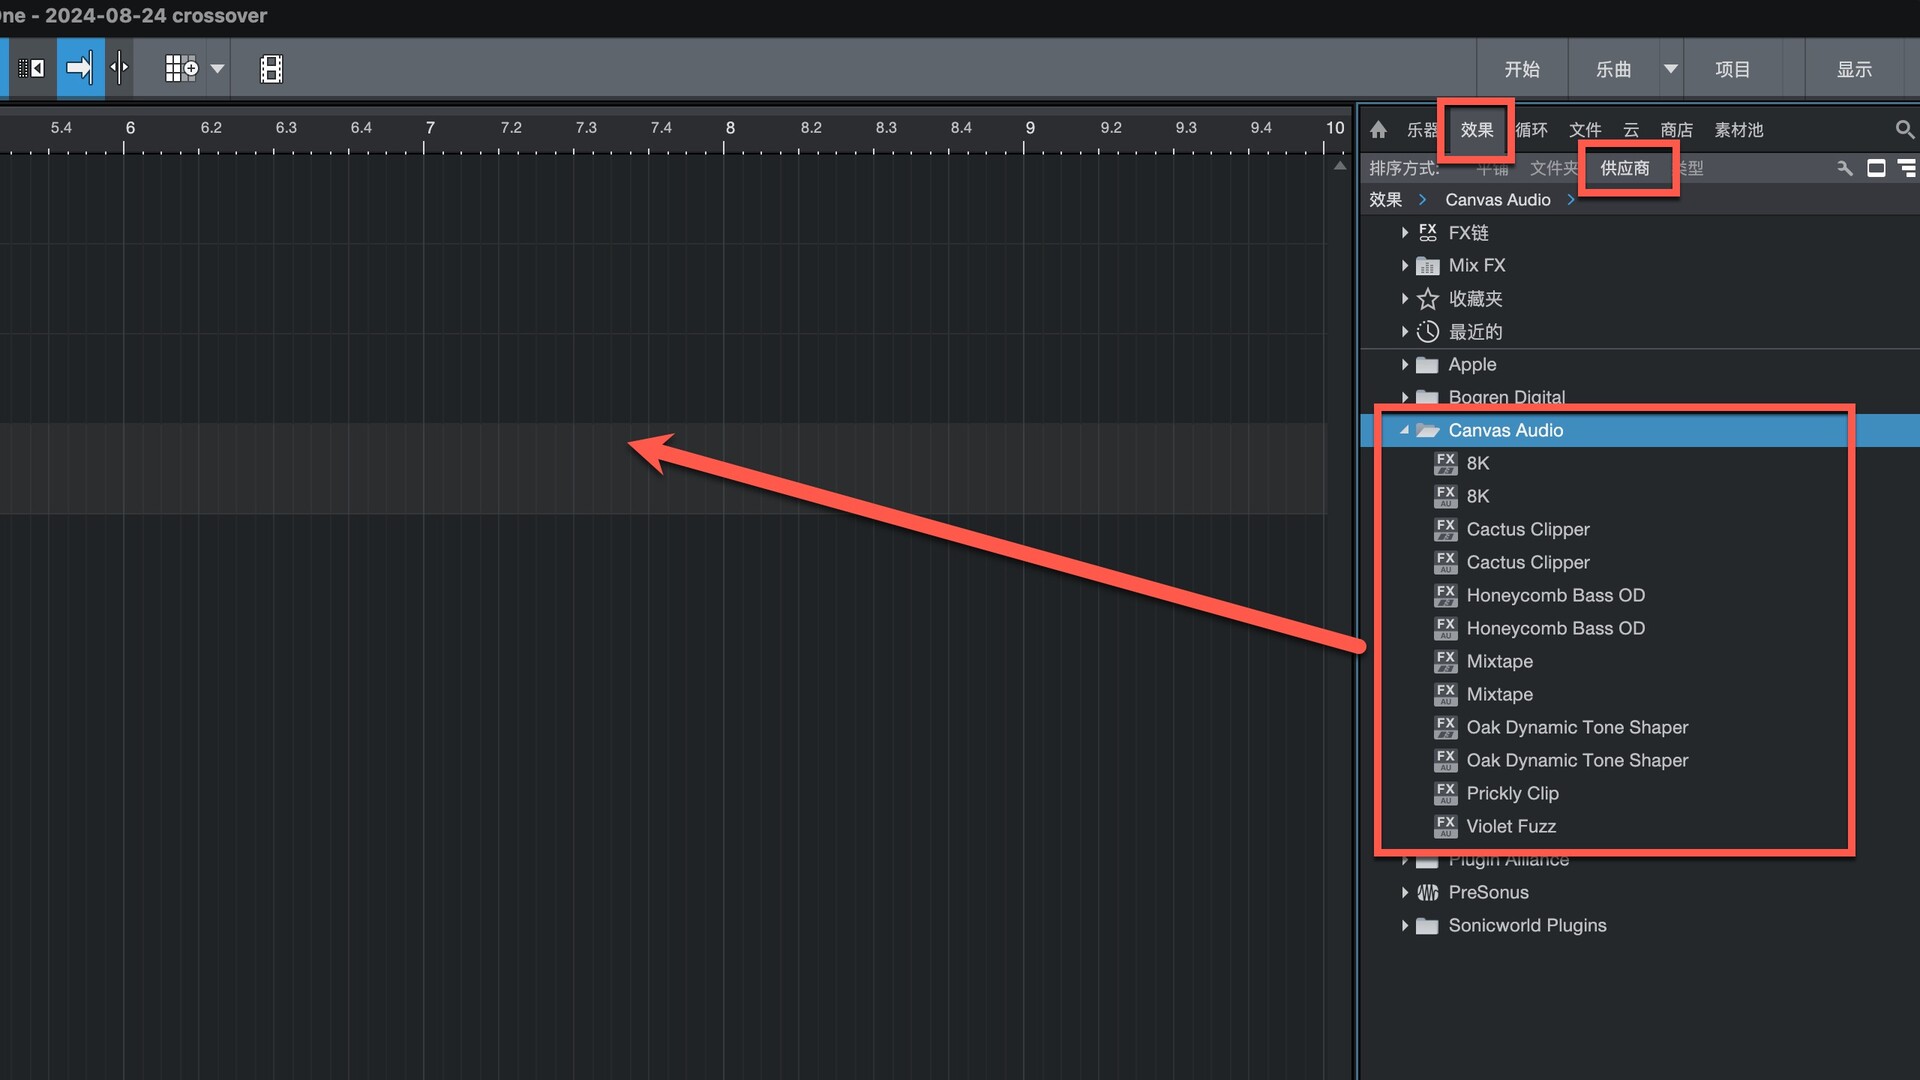Screen dimensions: 1920x1080
Task: Click the 项目 (Project) button
Action: click(x=1732, y=69)
